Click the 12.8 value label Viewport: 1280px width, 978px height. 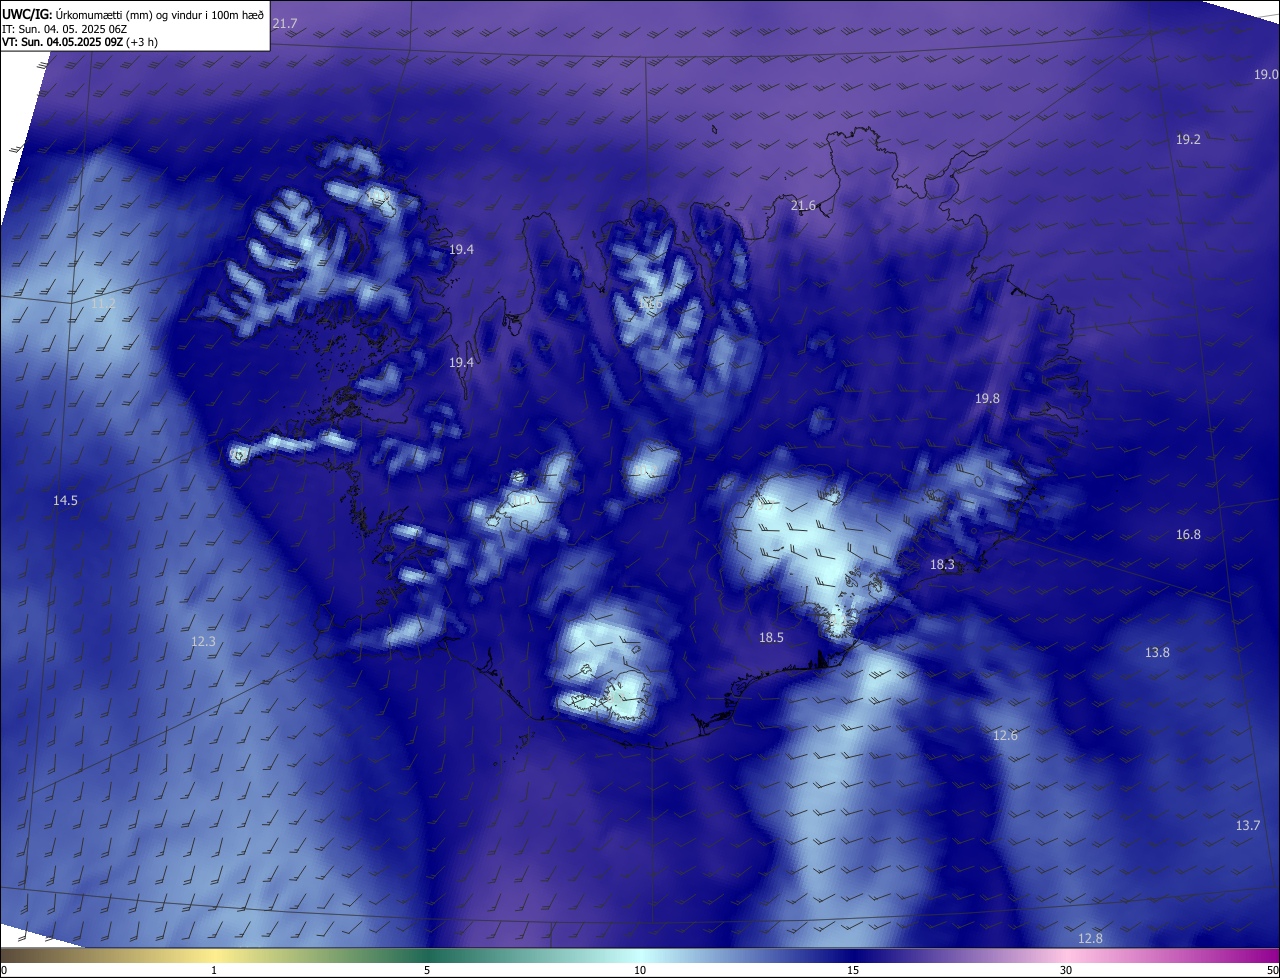coord(1090,939)
